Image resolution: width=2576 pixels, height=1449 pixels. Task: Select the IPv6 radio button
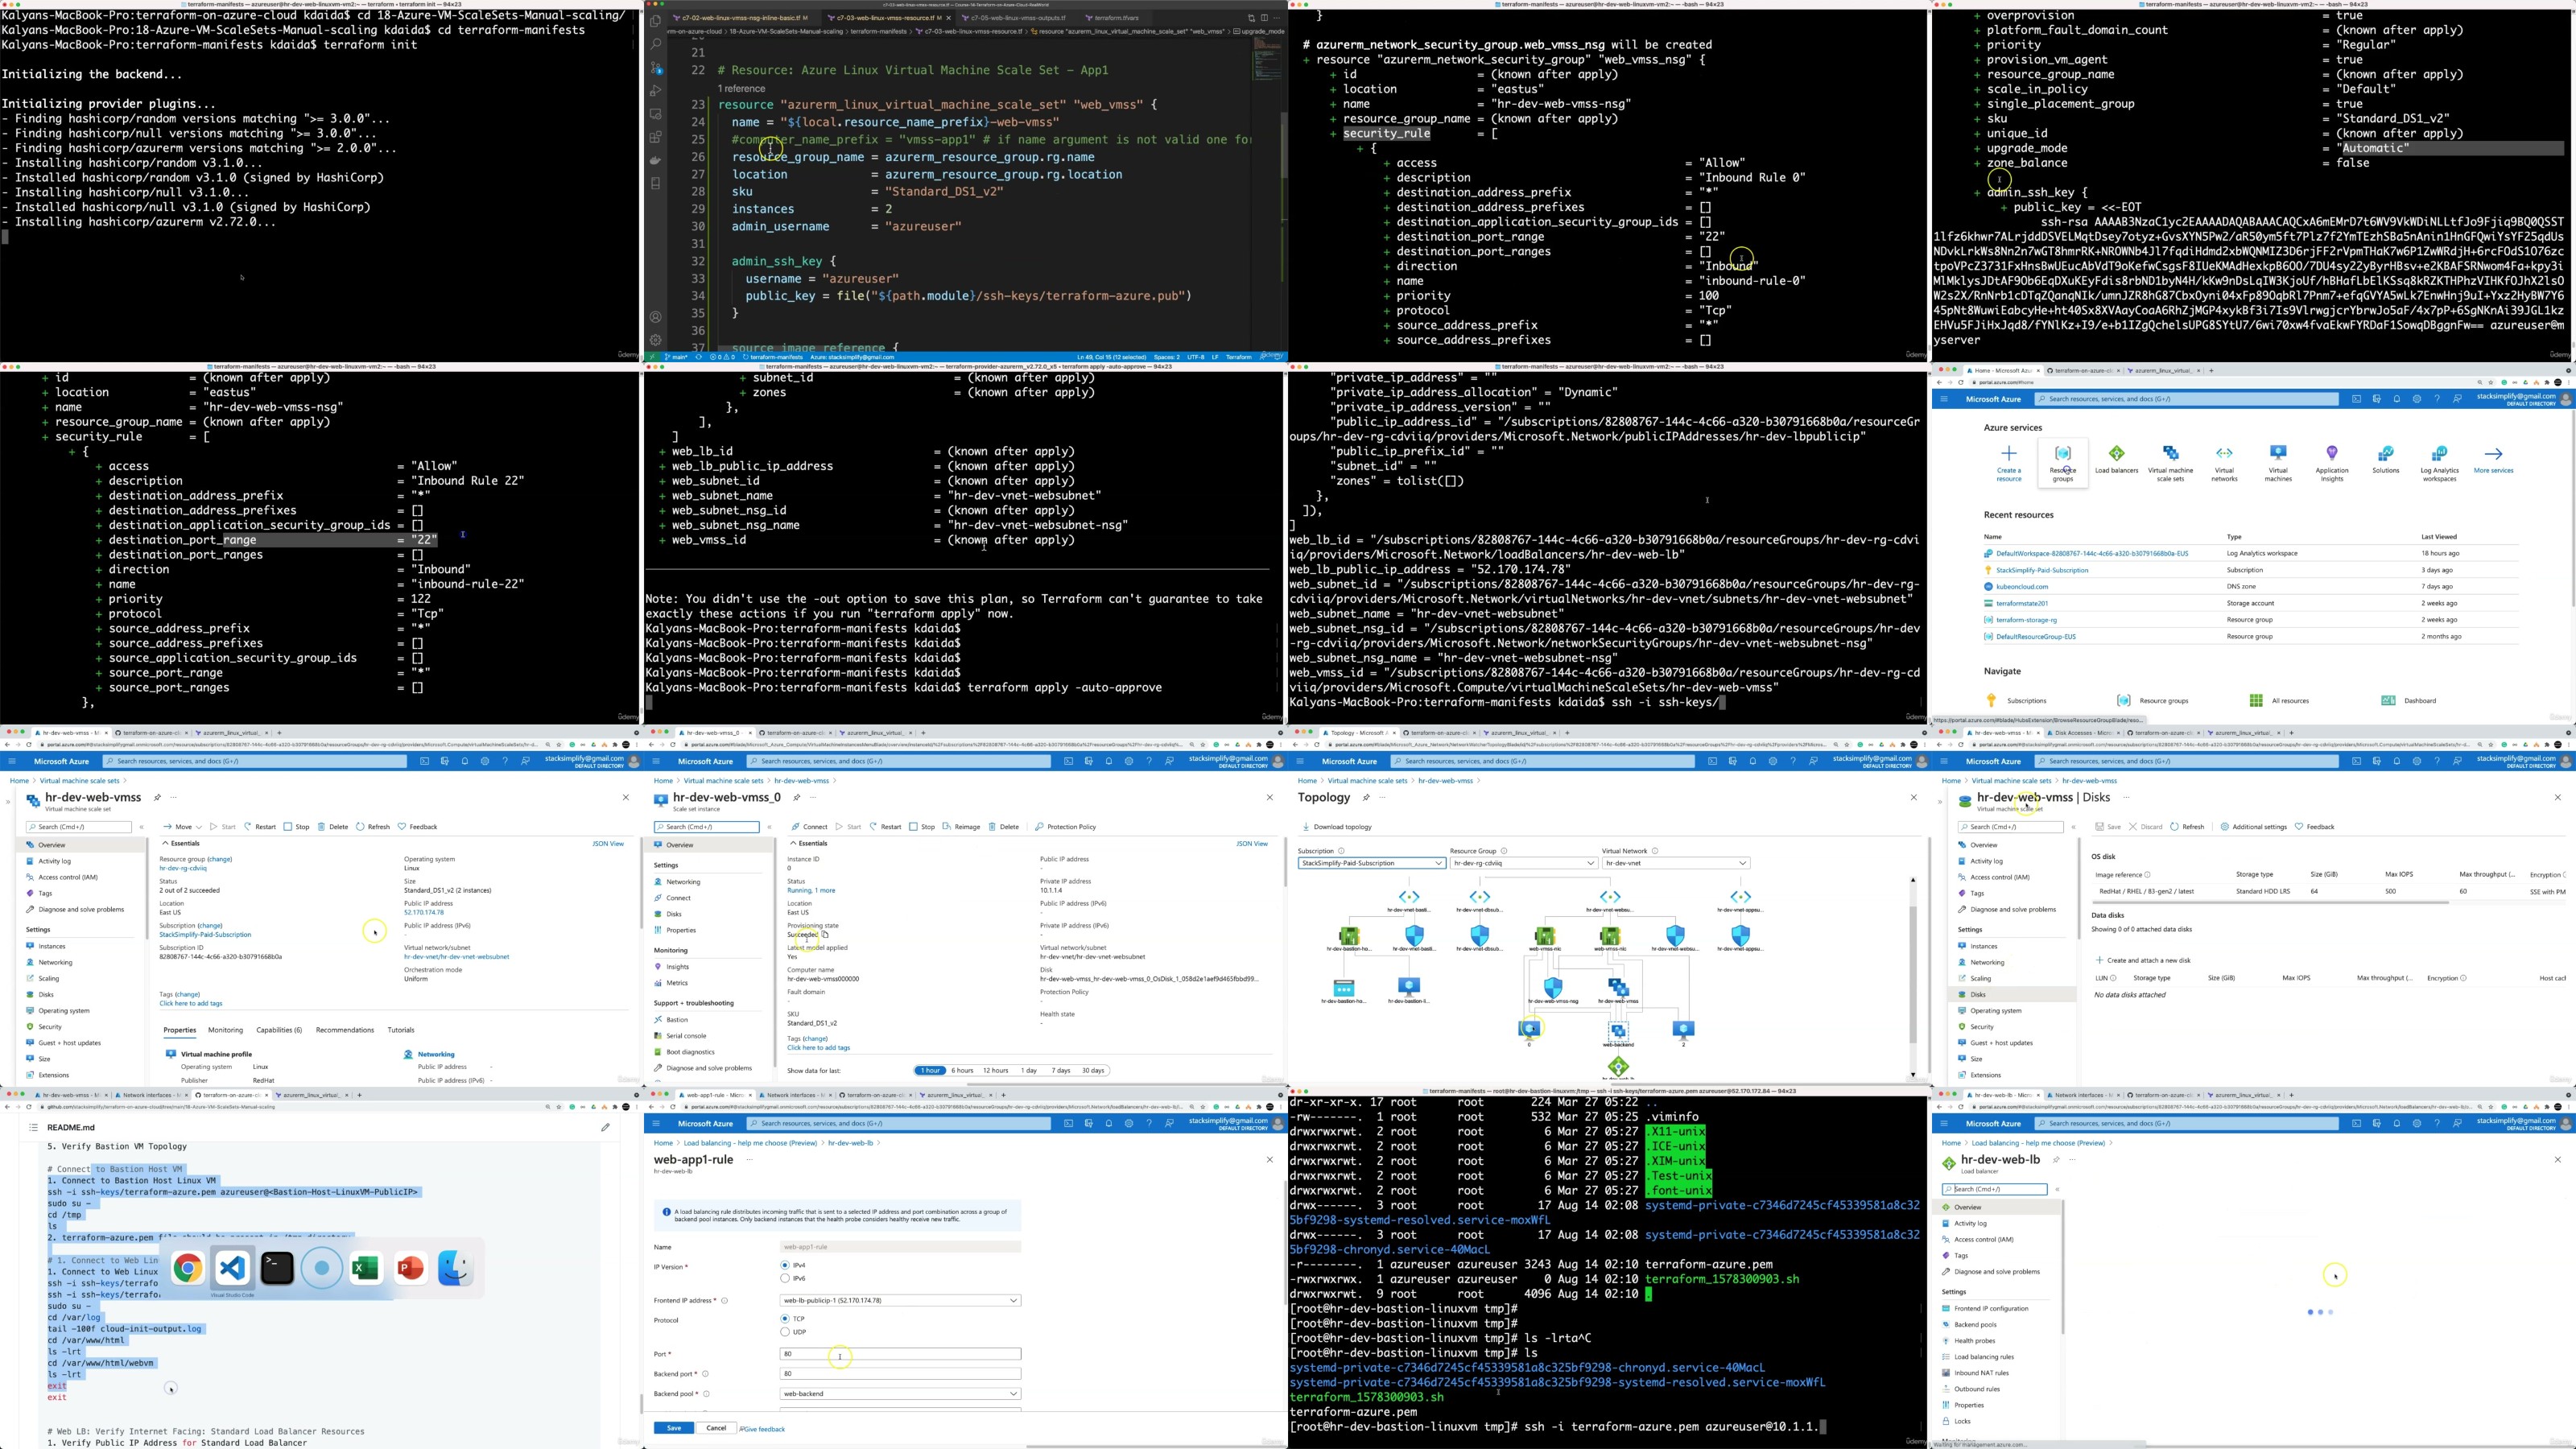click(785, 1278)
